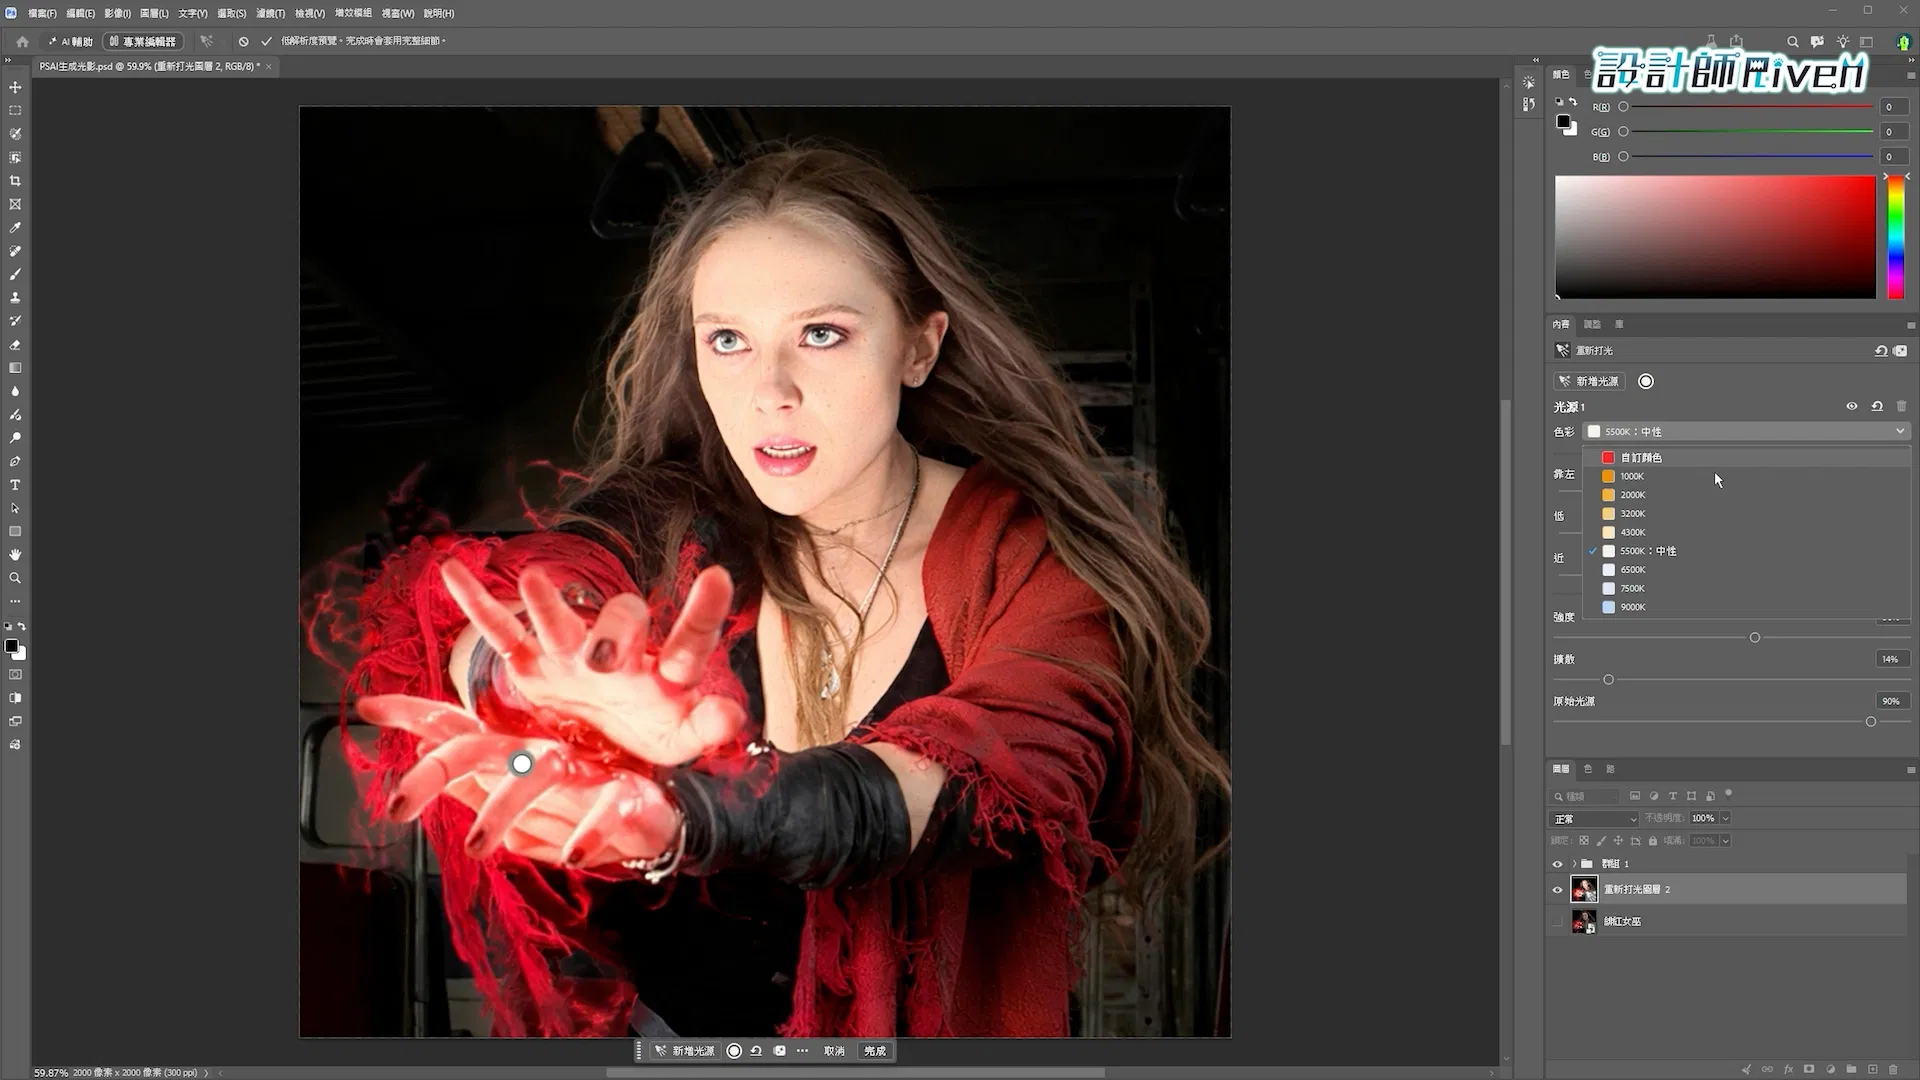Select the Eraser tool
The image size is (1920, 1080).
(15, 345)
